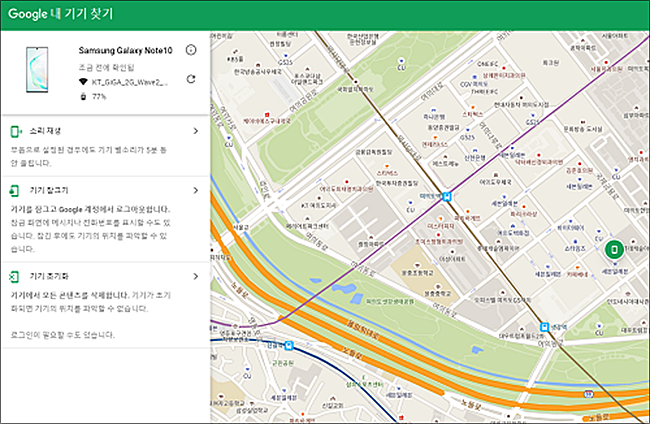Image resolution: width=650 pixels, height=424 pixels.
Task: Click the 여의도샛강생태공원 park label
Action: tap(390, 301)
